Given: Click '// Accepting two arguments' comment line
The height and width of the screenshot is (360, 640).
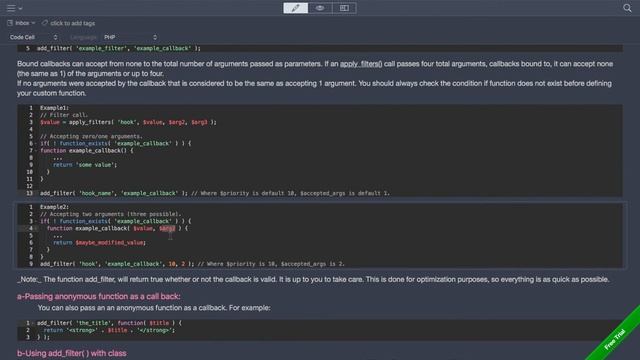Looking at the screenshot, I should pos(110,214).
